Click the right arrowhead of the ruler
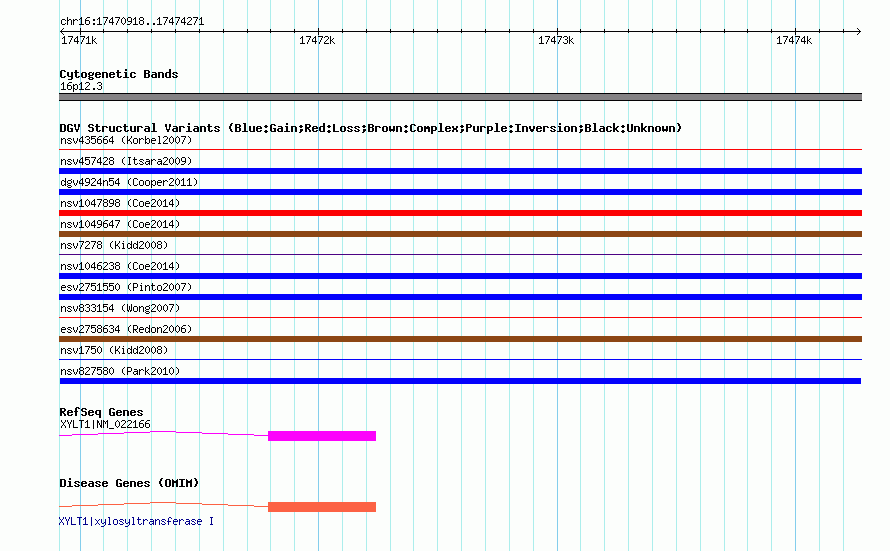This screenshot has height=551, width=890. tap(859, 31)
